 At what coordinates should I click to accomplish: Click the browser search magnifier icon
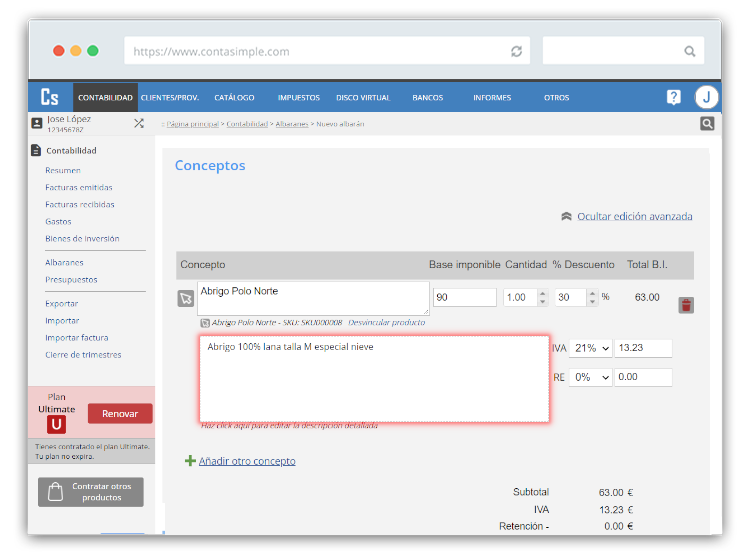(689, 51)
